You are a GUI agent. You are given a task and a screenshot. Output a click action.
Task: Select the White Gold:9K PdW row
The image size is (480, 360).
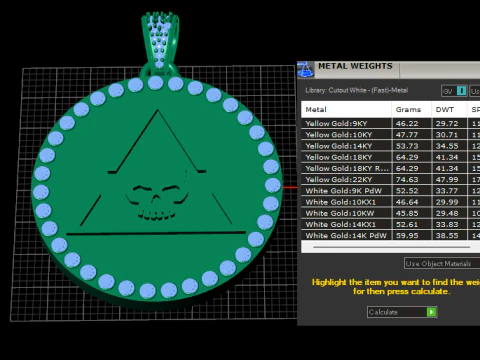(x=391, y=191)
